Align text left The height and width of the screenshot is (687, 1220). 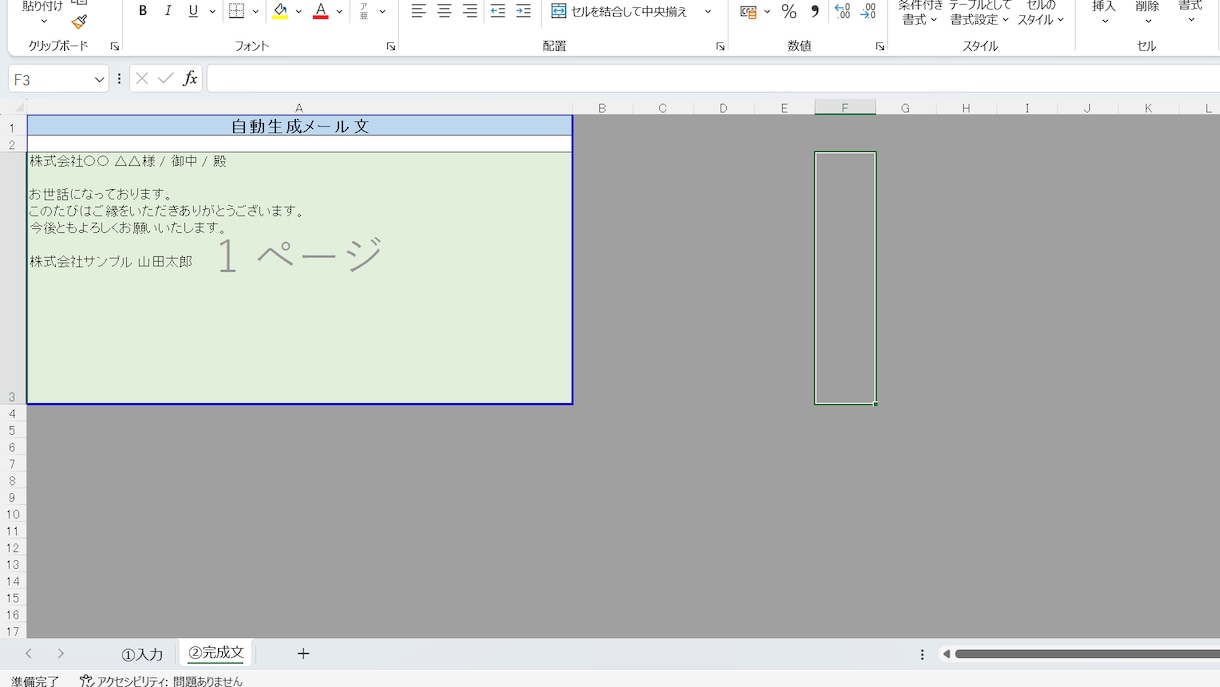[x=419, y=11]
